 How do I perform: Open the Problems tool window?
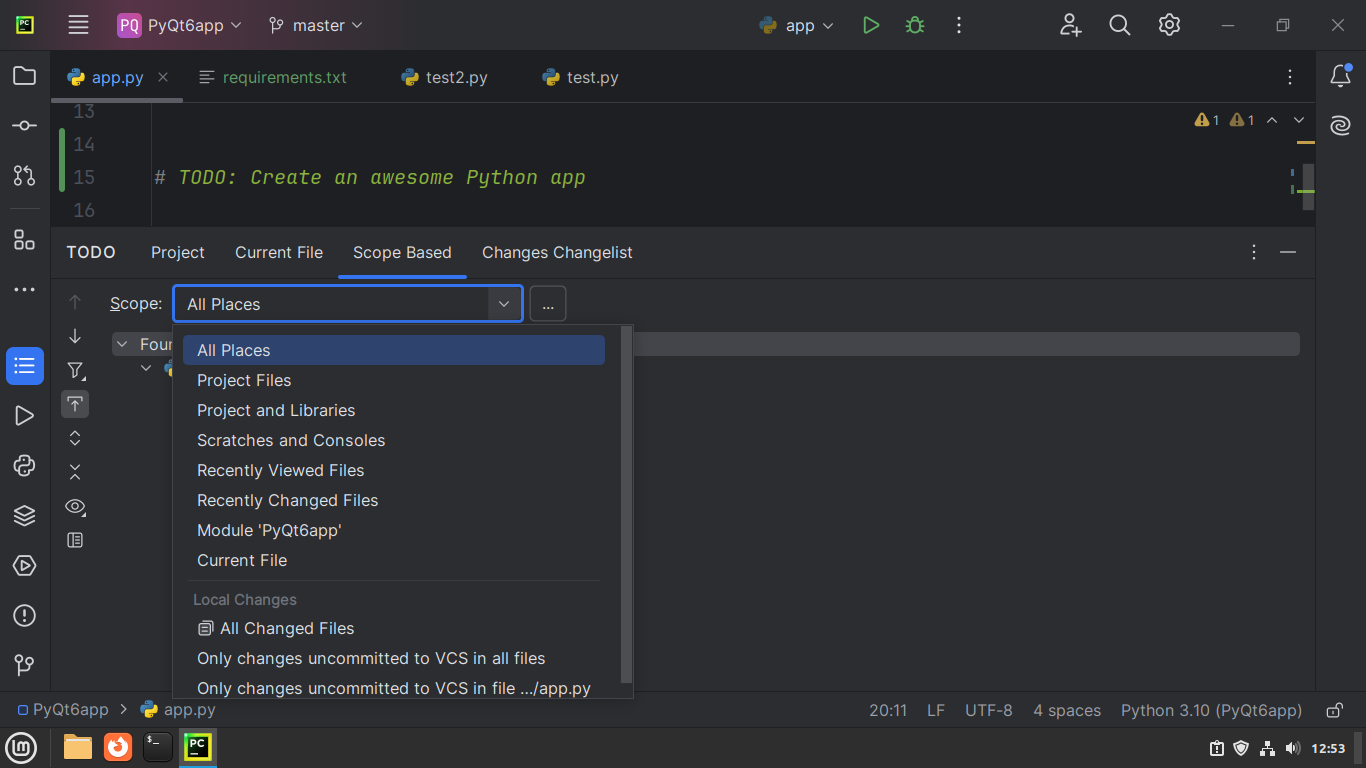(x=24, y=616)
